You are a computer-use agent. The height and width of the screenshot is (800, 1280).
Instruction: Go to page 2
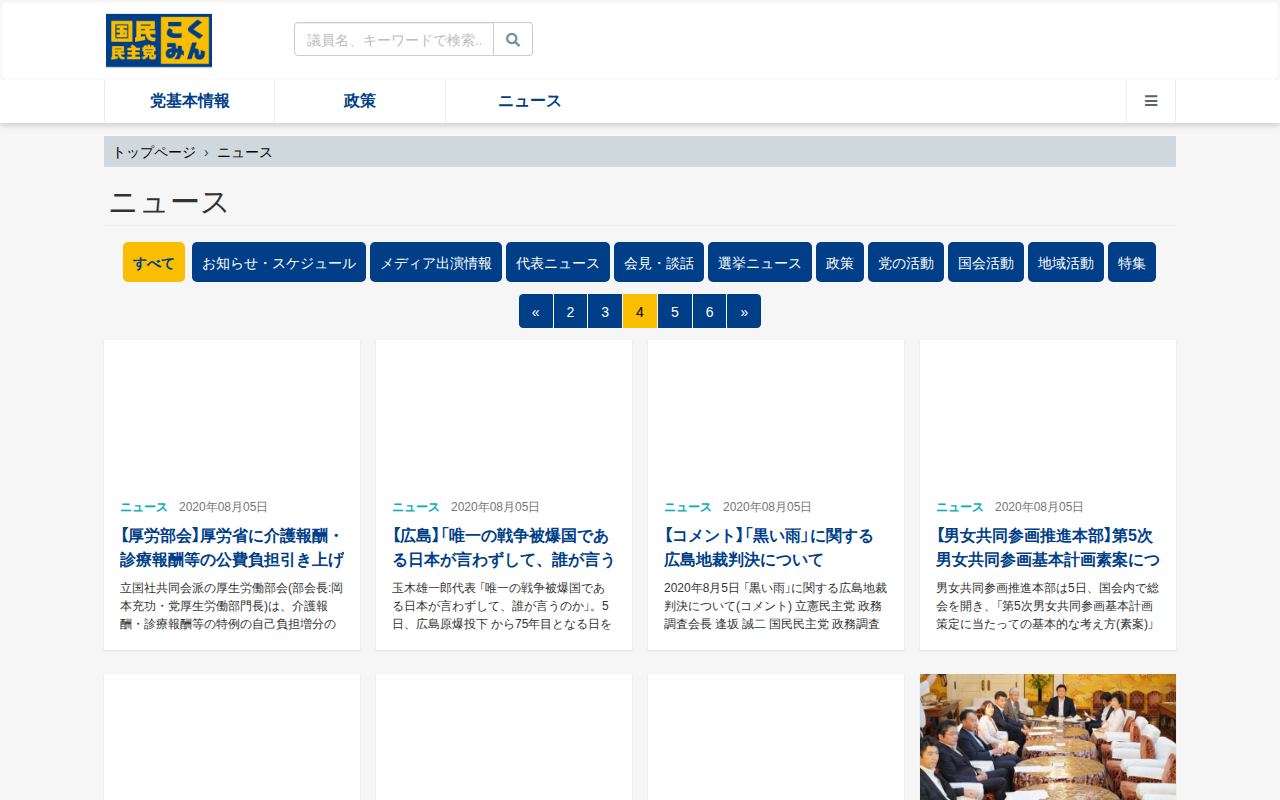570,311
